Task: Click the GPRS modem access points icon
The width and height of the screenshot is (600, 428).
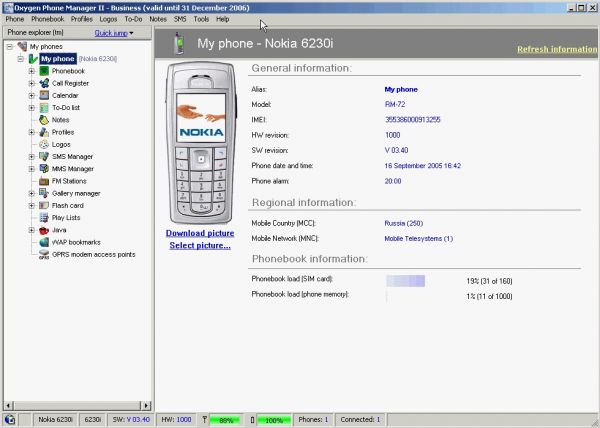Action: pyautogui.click(x=44, y=254)
